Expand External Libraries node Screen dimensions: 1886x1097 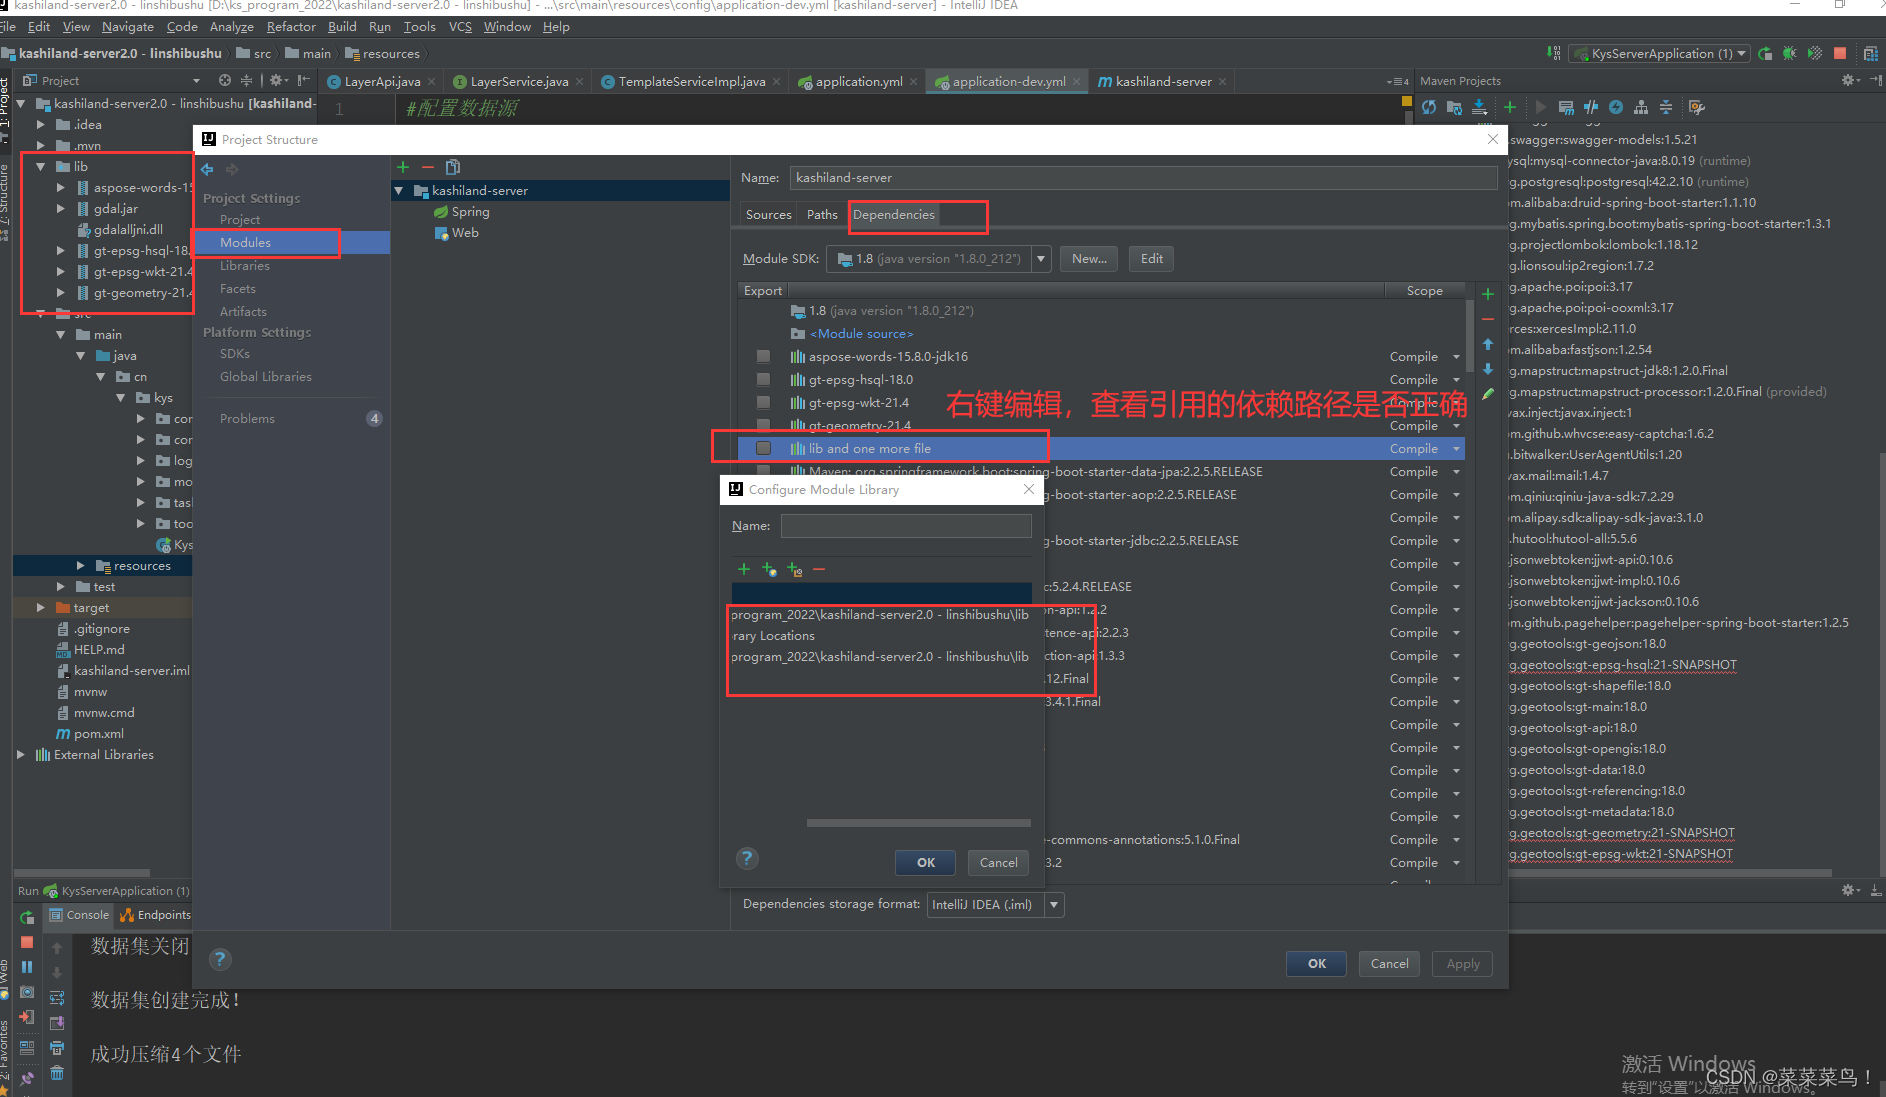[21, 755]
